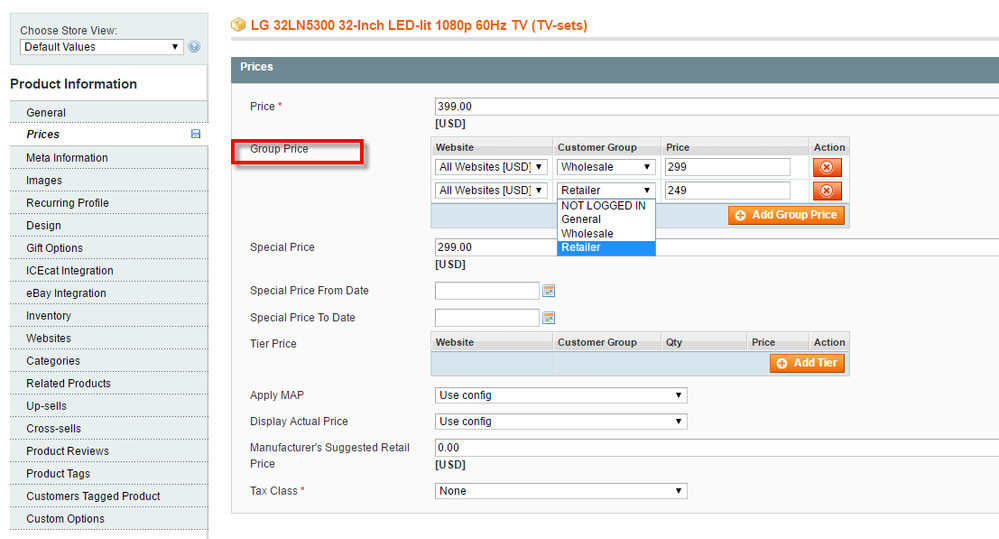Click the save icon beside Prices tab
Screen dimensions: 999x539
pos(196,134)
